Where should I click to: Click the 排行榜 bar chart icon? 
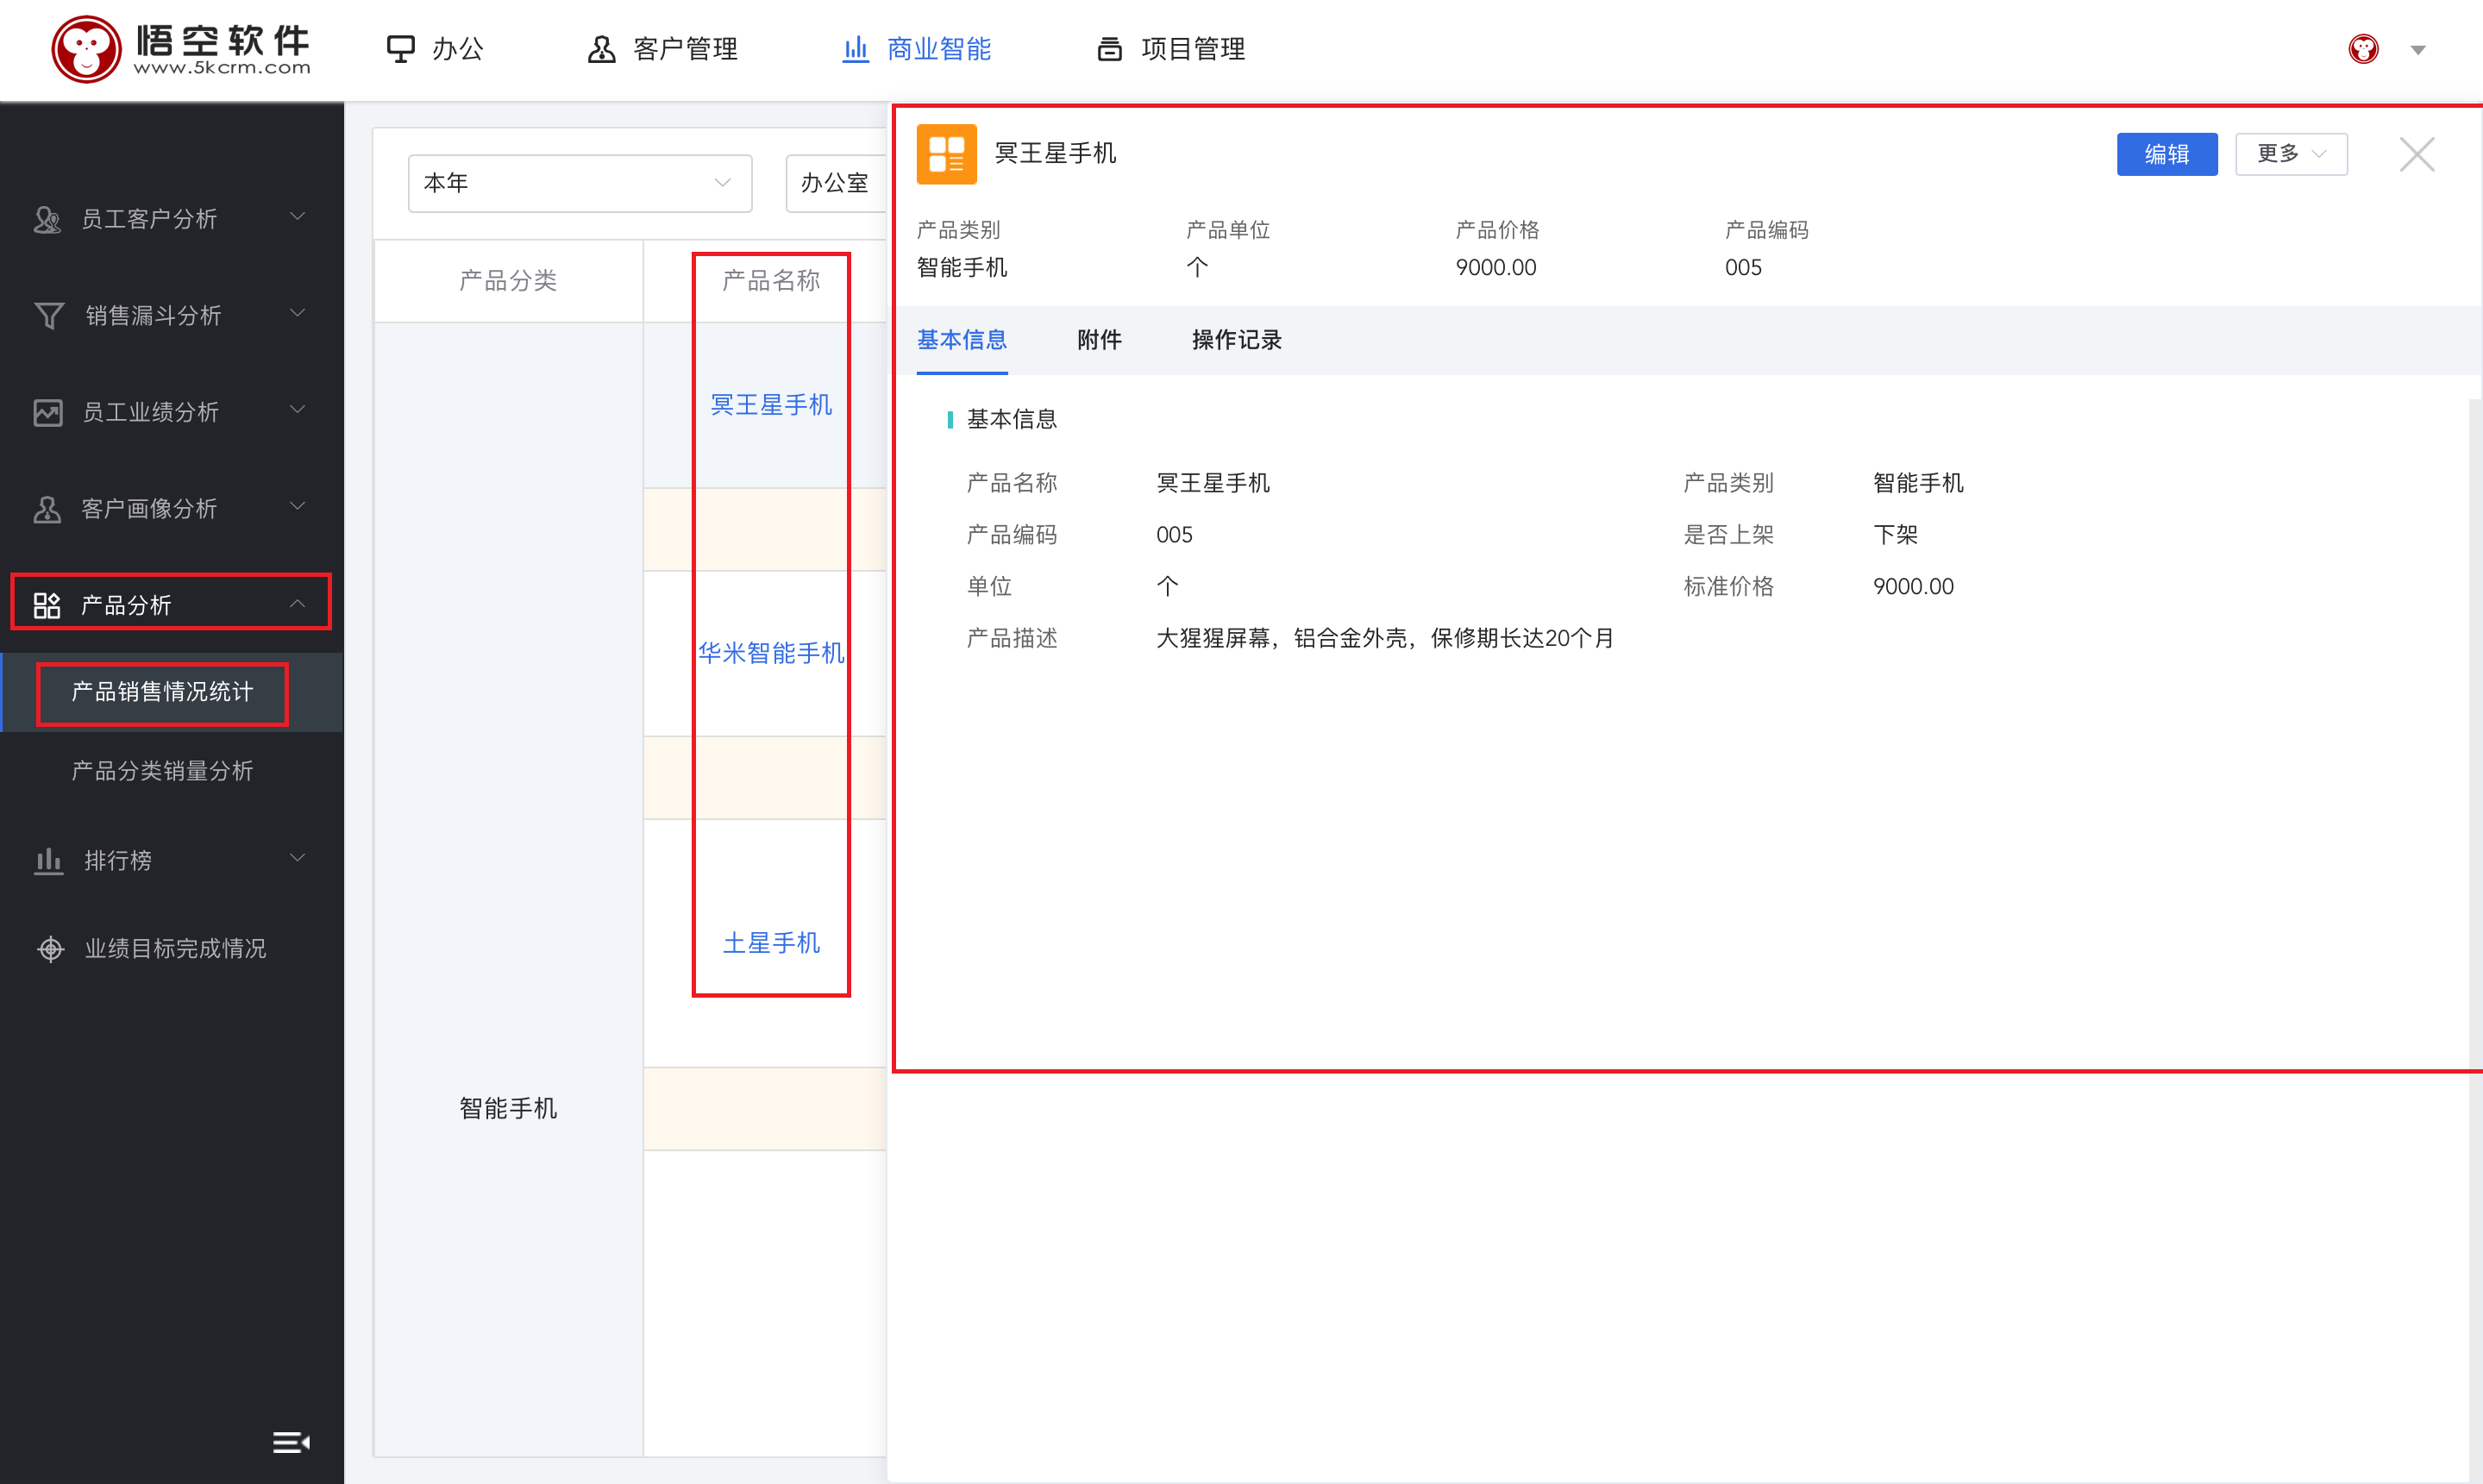coord(48,860)
